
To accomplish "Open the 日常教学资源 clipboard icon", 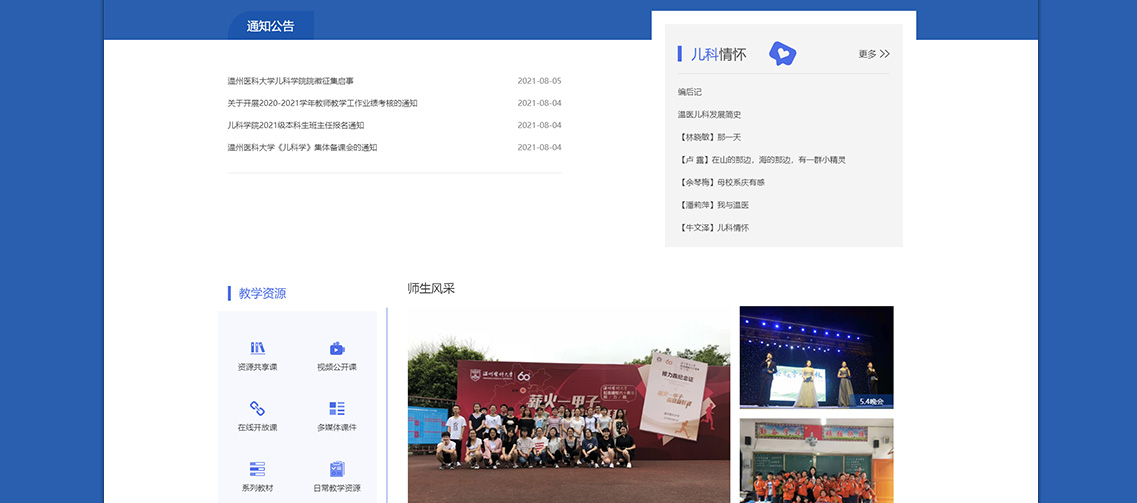I will 337,469.
